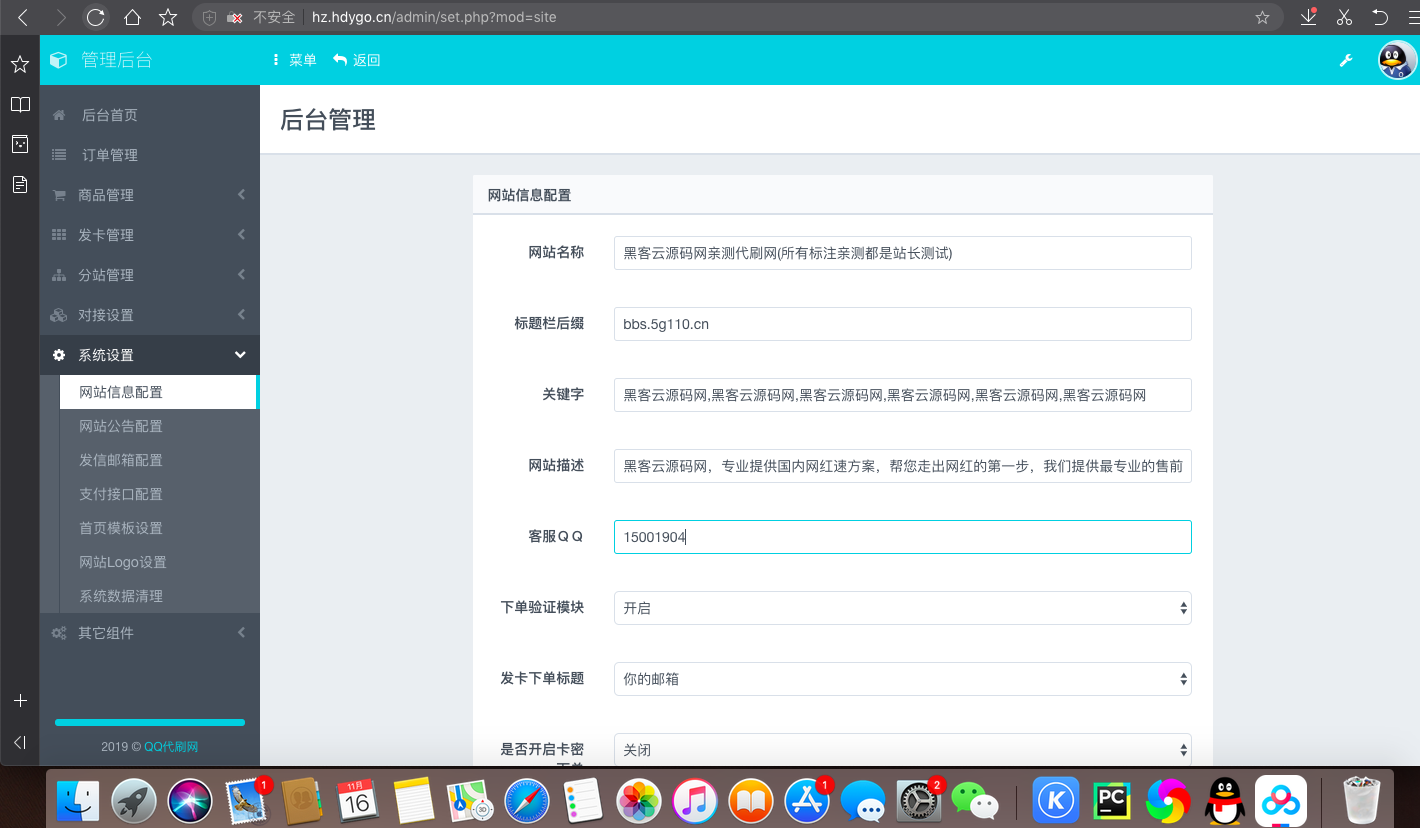Open PyCharm from the dock
The width and height of the screenshot is (1420, 828).
(x=1111, y=800)
